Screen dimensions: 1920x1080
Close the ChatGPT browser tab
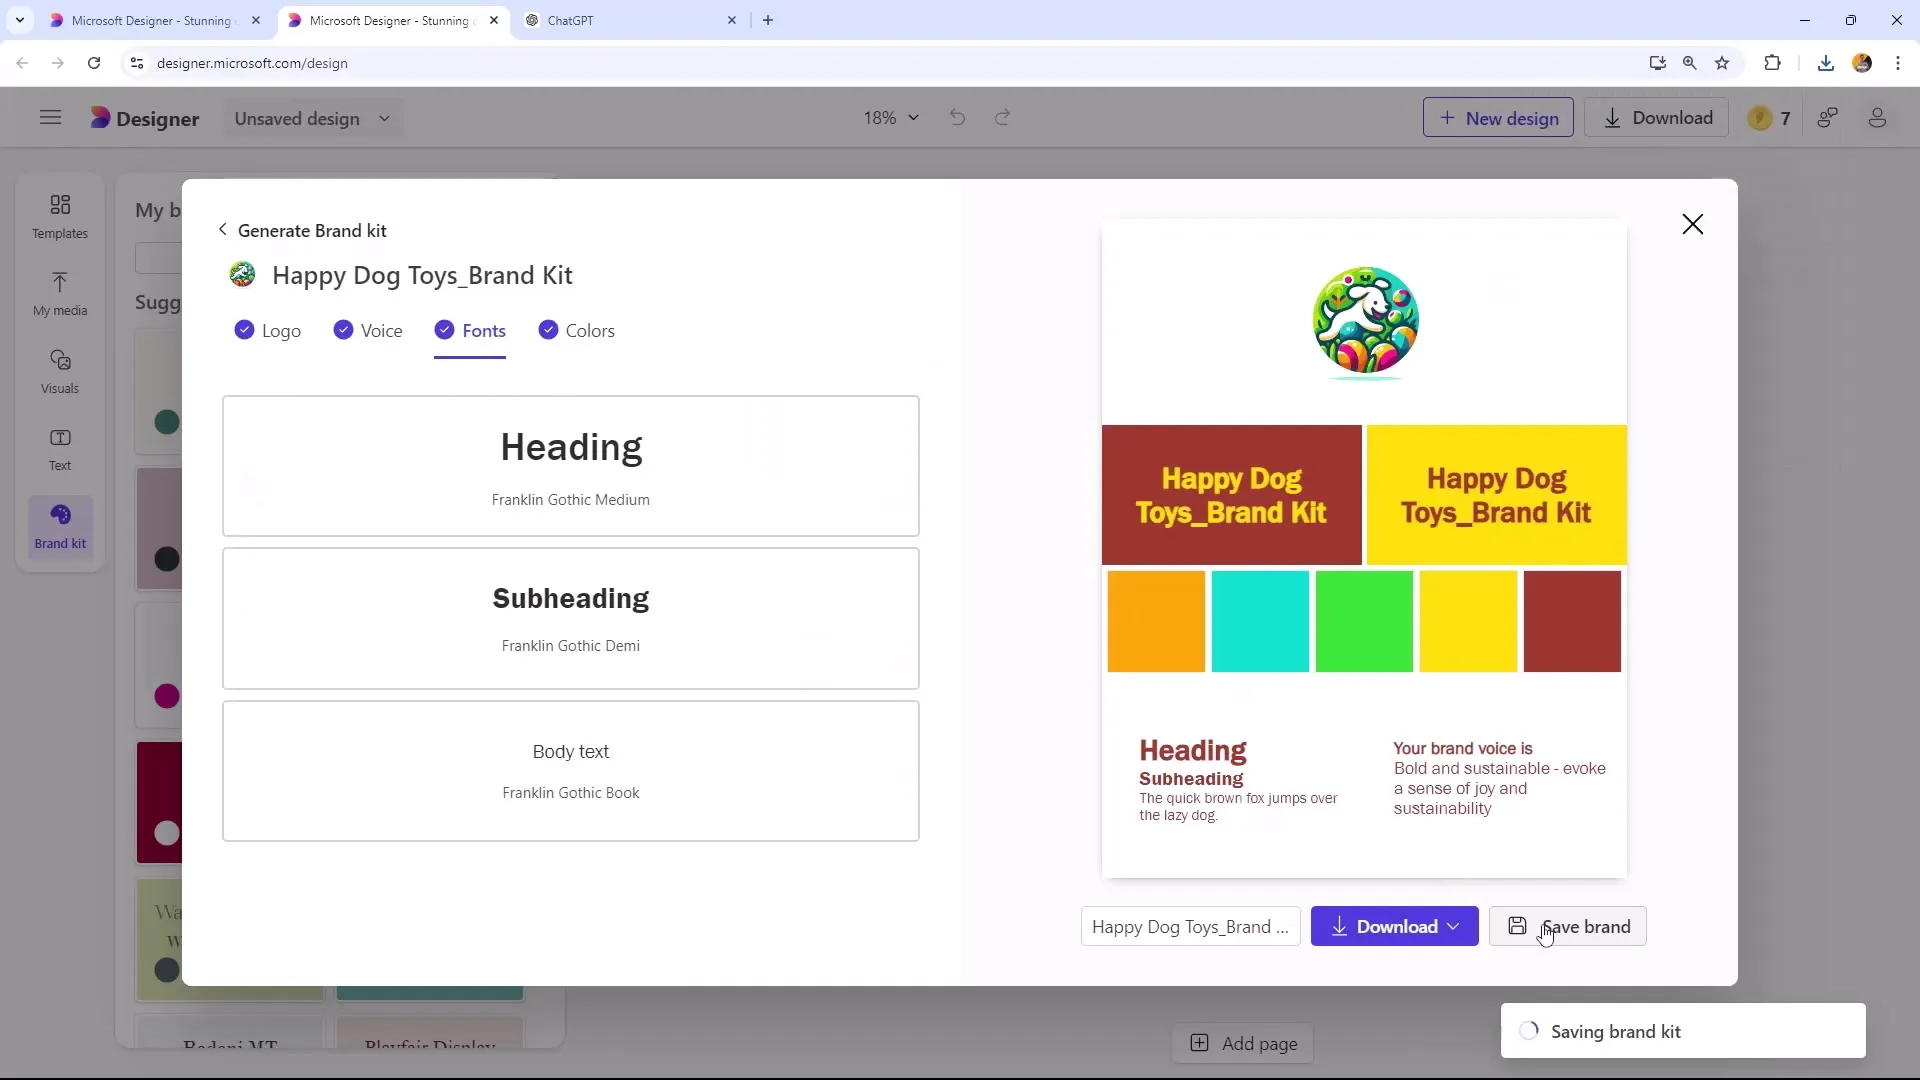point(731,20)
